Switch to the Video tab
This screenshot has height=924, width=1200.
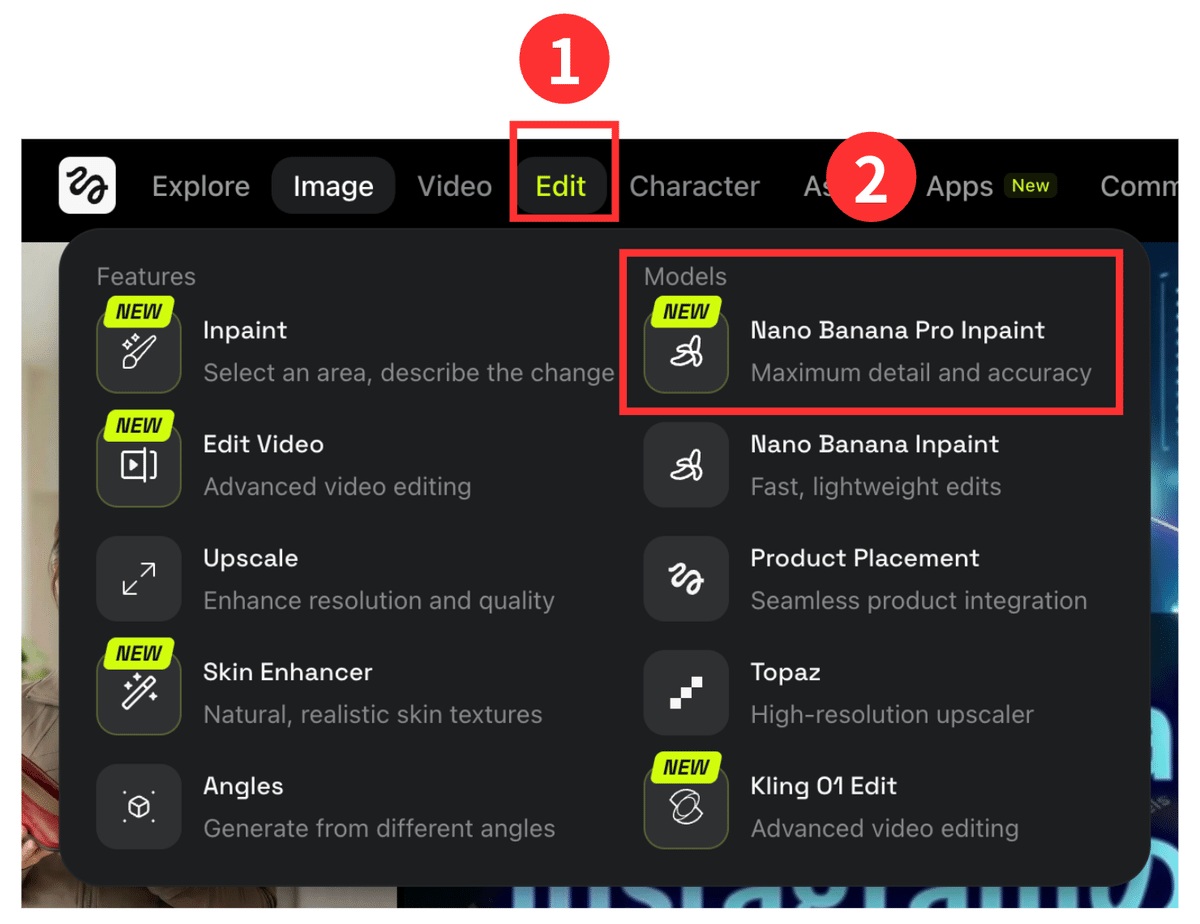(454, 185)
